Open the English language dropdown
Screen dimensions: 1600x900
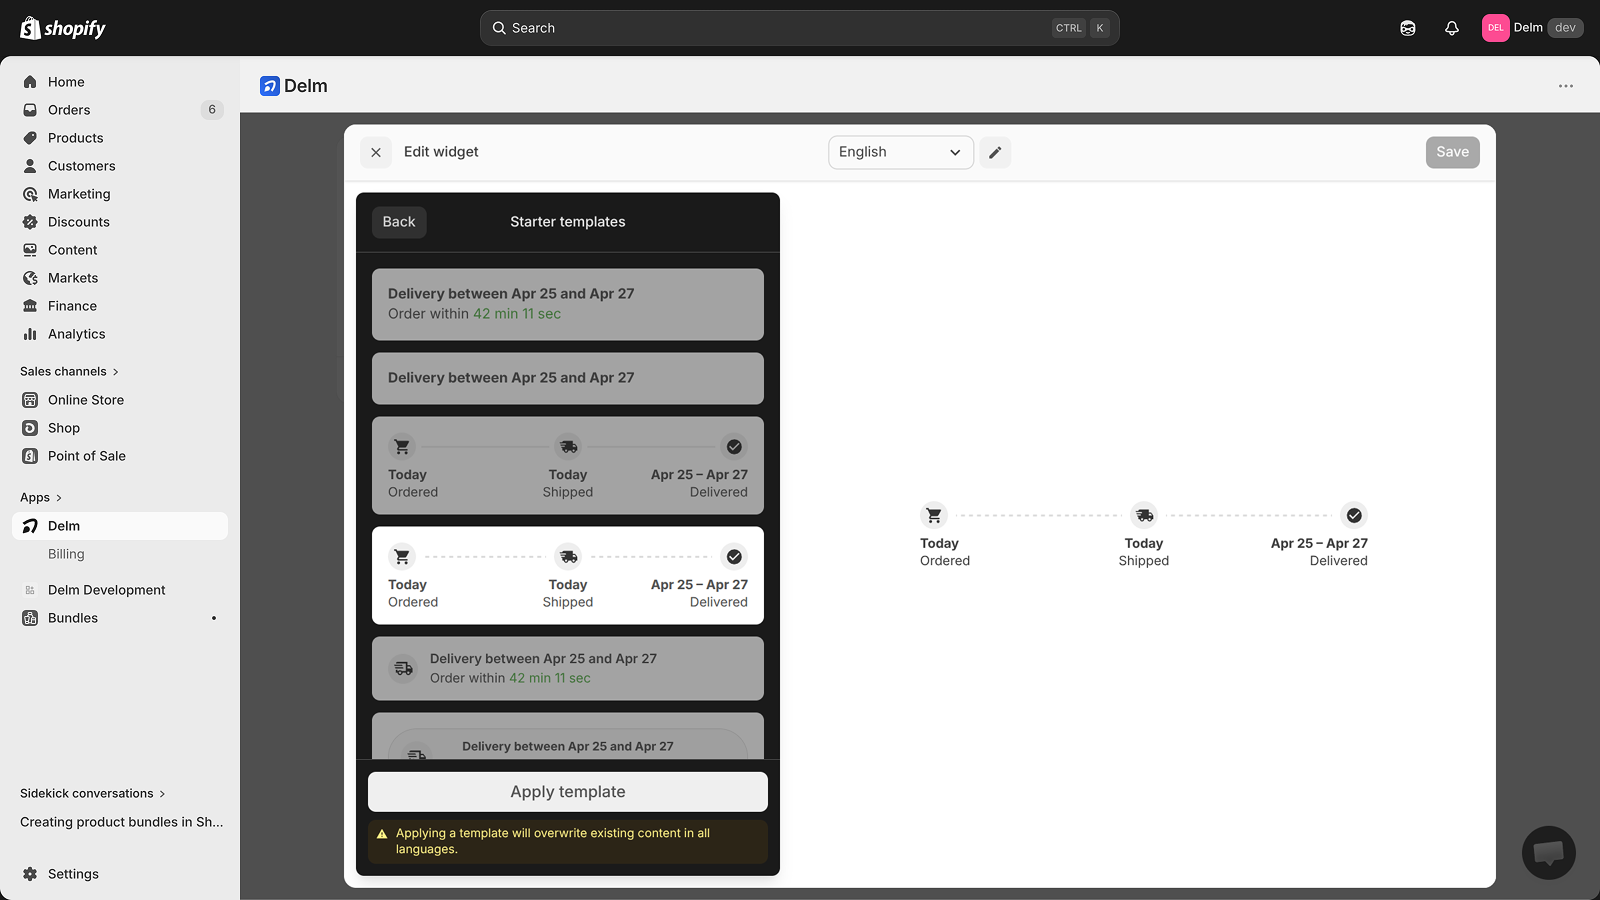(x=899, y=152)
